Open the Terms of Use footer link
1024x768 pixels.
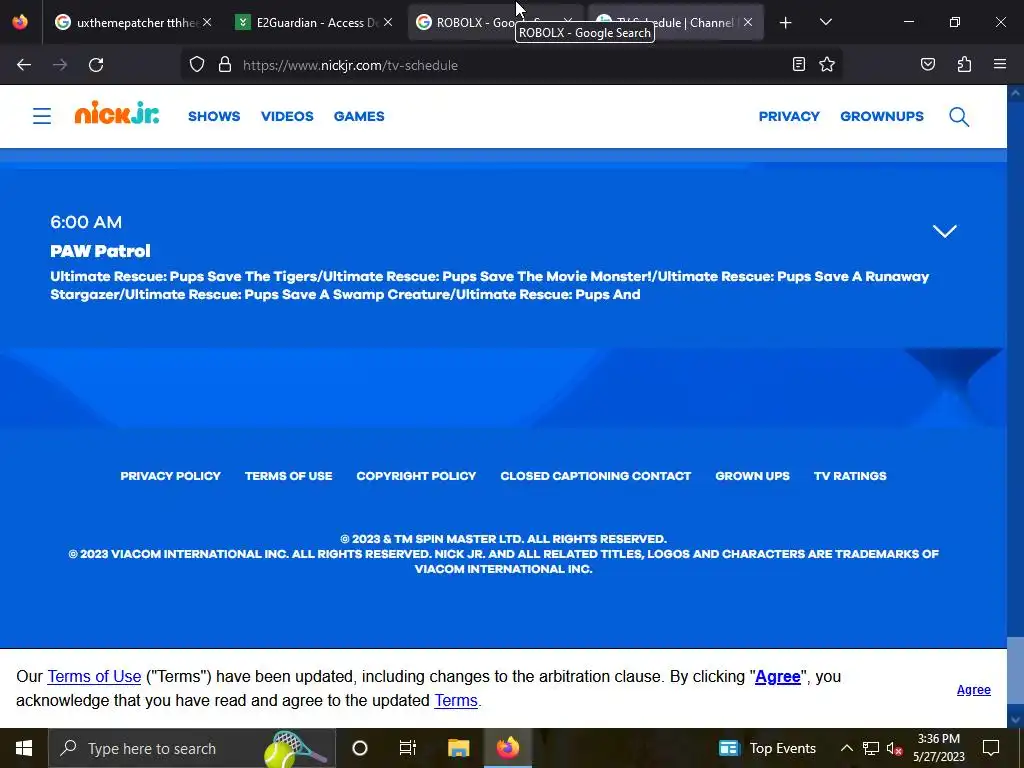[289, 476]
